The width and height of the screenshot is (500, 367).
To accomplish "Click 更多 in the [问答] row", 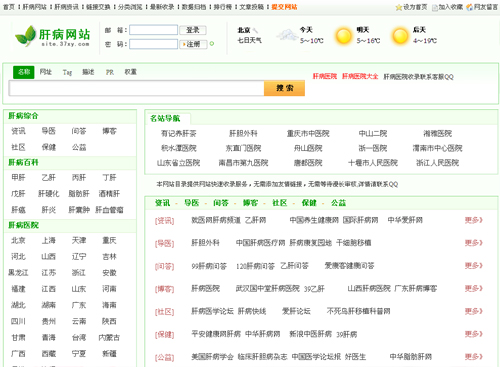I will (474, 266).
